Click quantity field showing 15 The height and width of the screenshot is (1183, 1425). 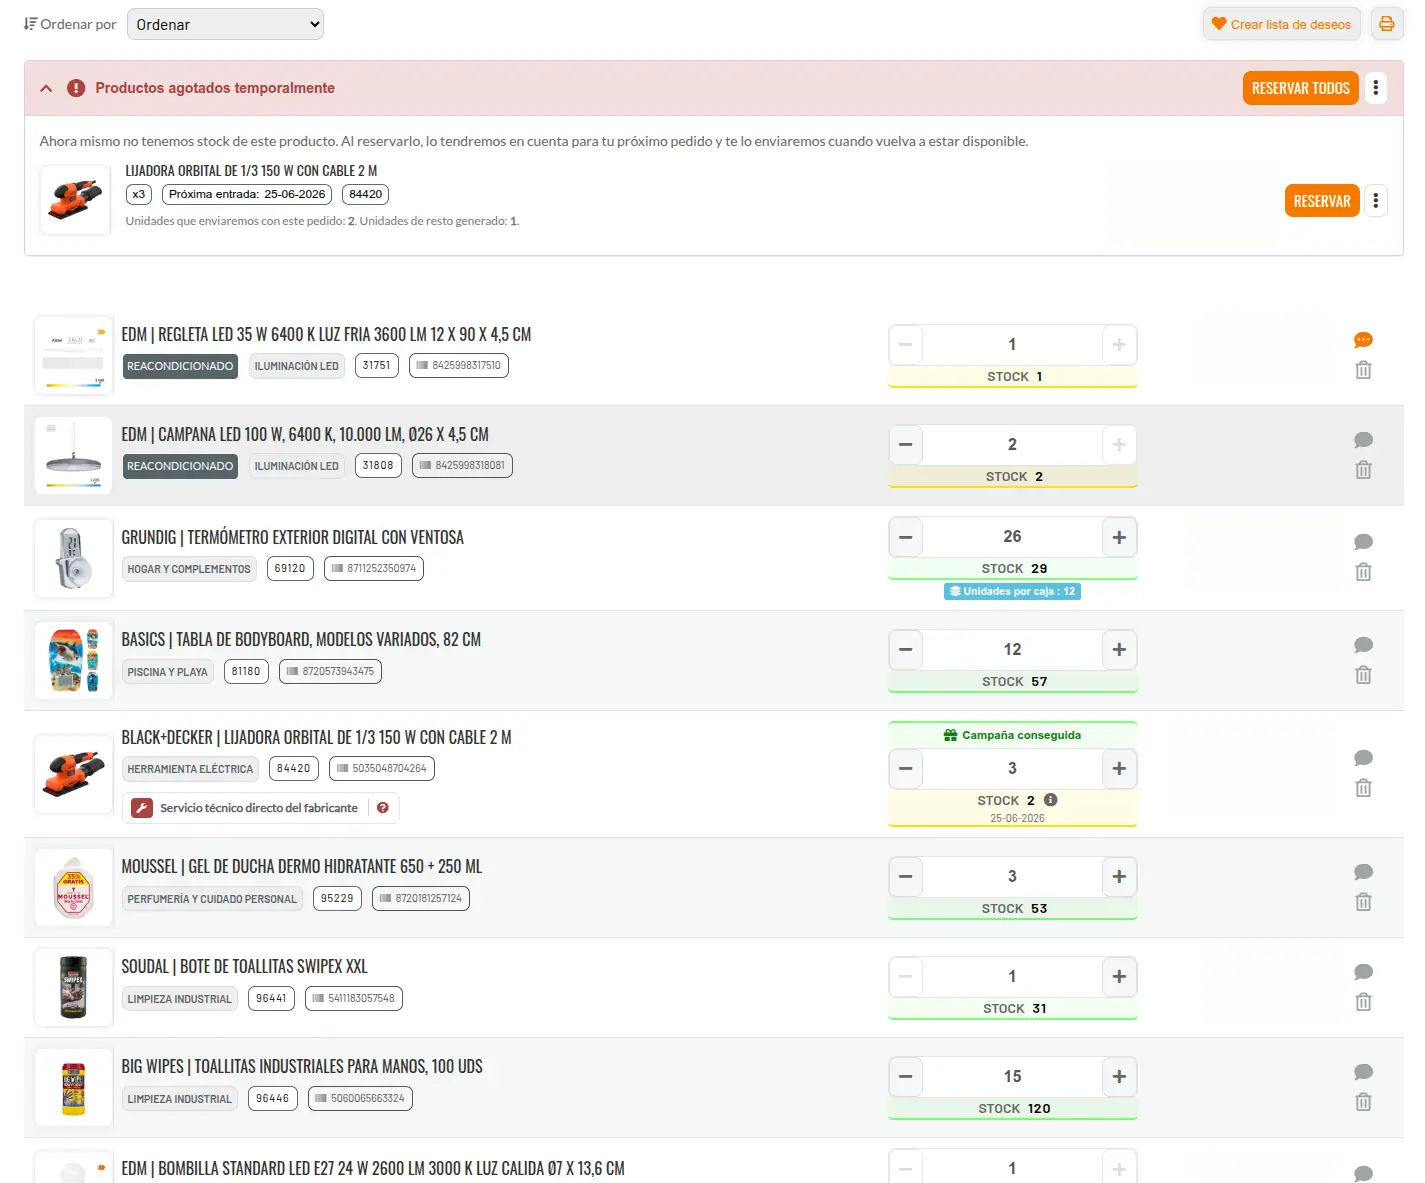click(x=1012, y=1076)
